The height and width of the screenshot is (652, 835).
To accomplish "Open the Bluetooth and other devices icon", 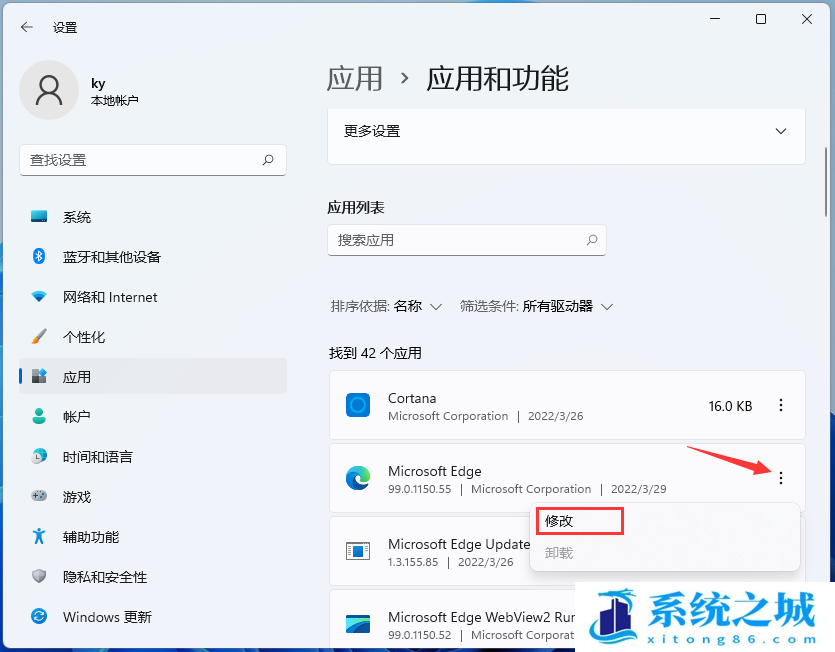I will click(39, 257).
